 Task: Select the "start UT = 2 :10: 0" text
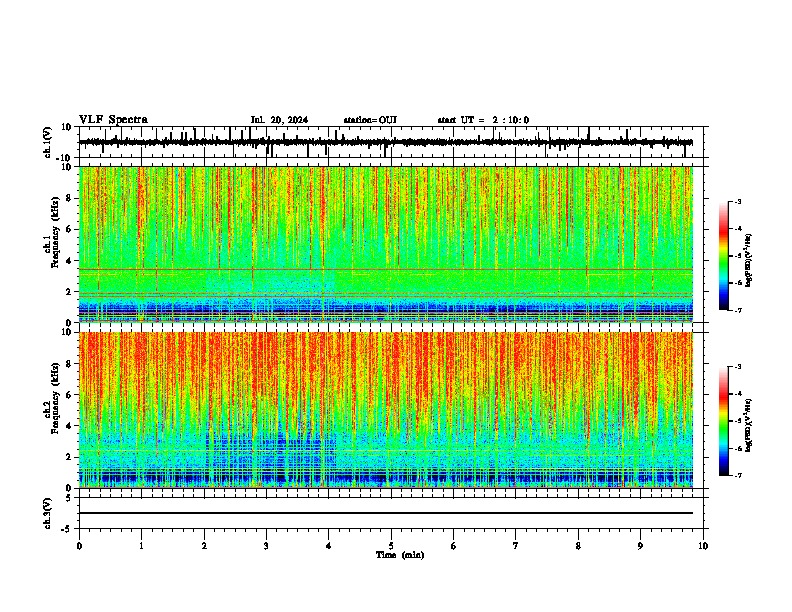point(483,120)
